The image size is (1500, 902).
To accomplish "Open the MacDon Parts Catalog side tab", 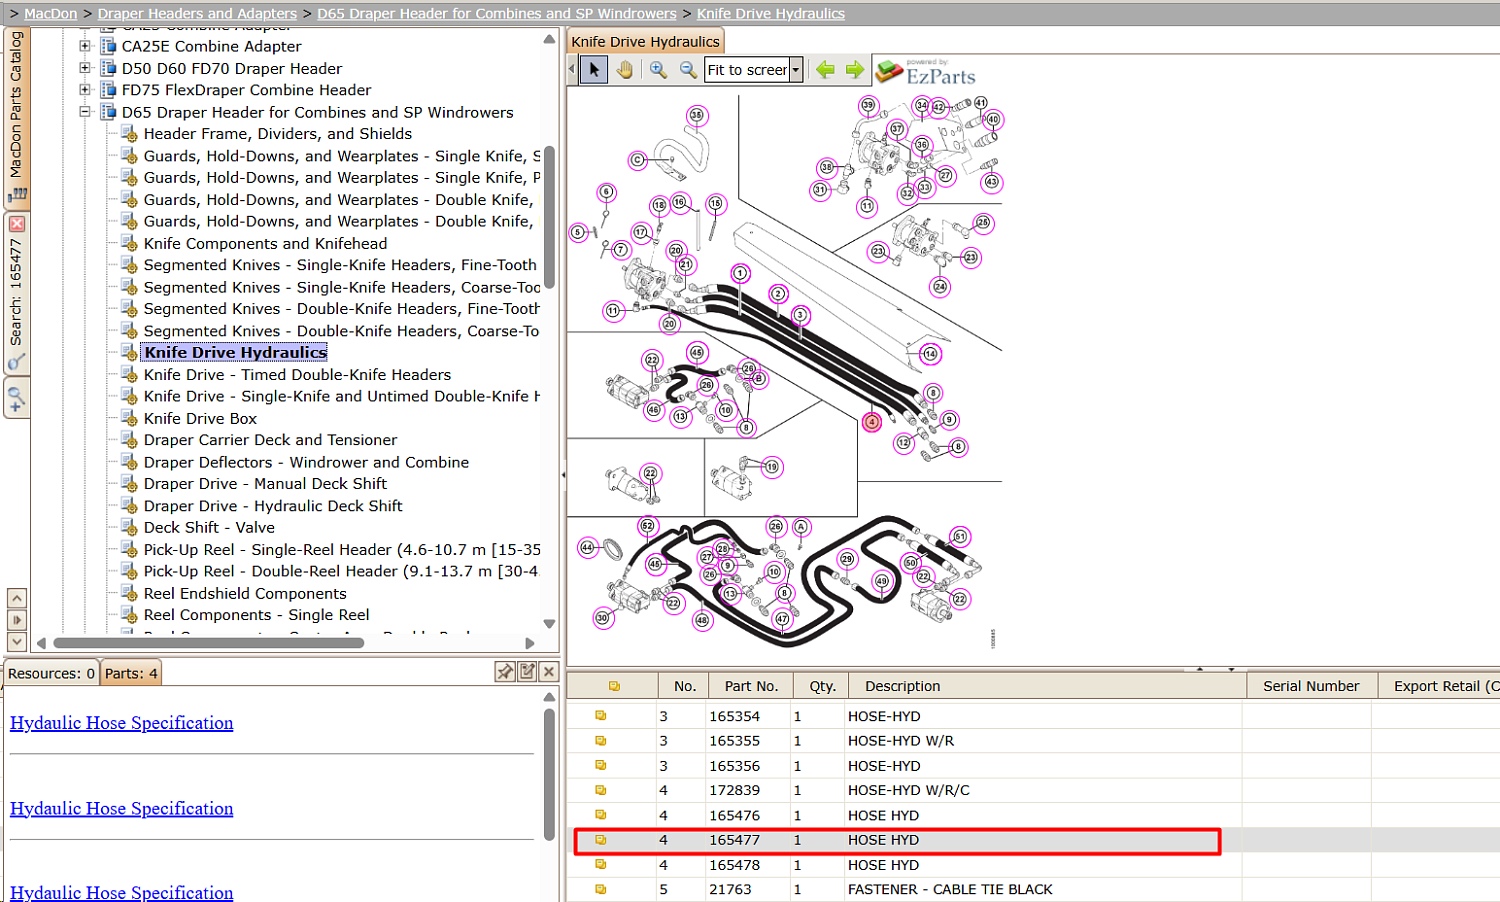I will coord(17,117).
